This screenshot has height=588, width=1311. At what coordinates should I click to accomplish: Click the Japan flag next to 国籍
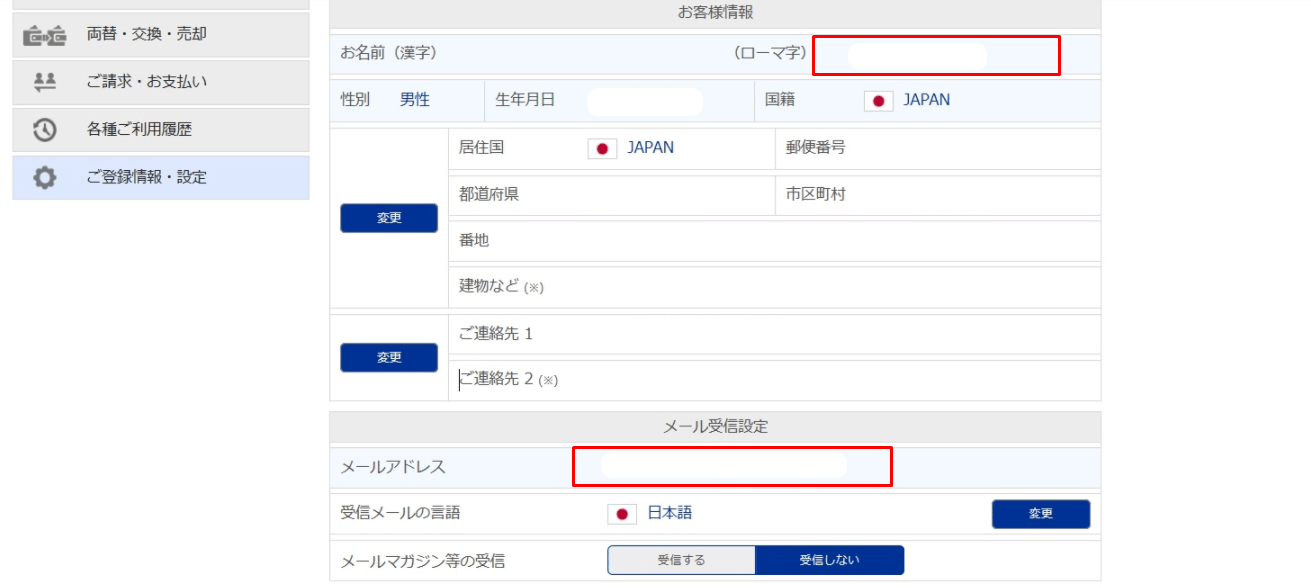(878, 101)
